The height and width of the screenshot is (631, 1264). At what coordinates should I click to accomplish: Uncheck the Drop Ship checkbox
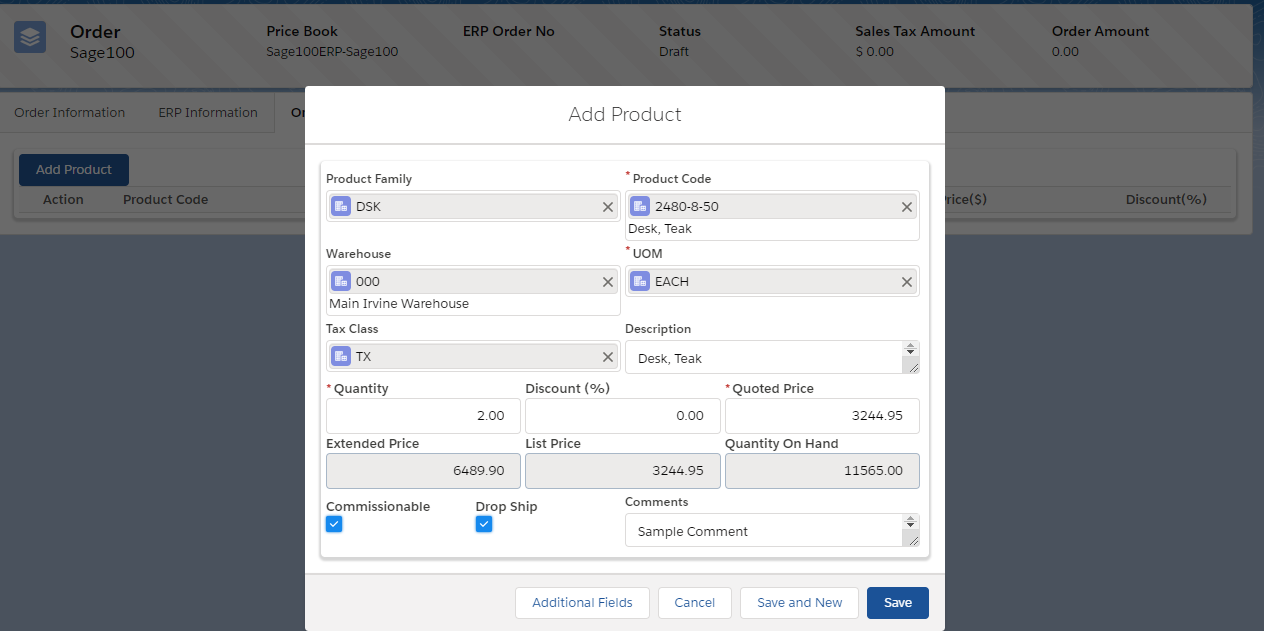tap(484, 524)
